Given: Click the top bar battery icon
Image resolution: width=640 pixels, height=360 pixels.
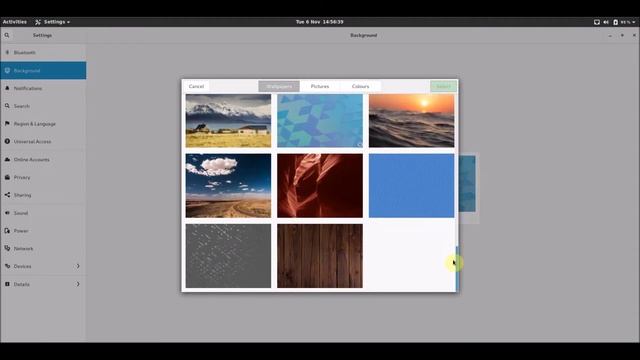Looking at the screenshot, I should coord(616,22).
